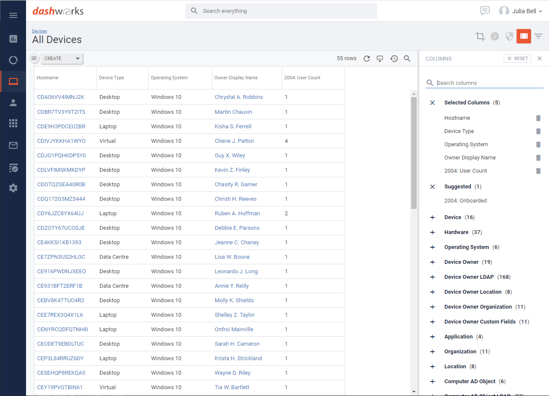The height and width of the screenshot is (396, 549).
Task: Click the Reset columns button
Action: (517, 58)
